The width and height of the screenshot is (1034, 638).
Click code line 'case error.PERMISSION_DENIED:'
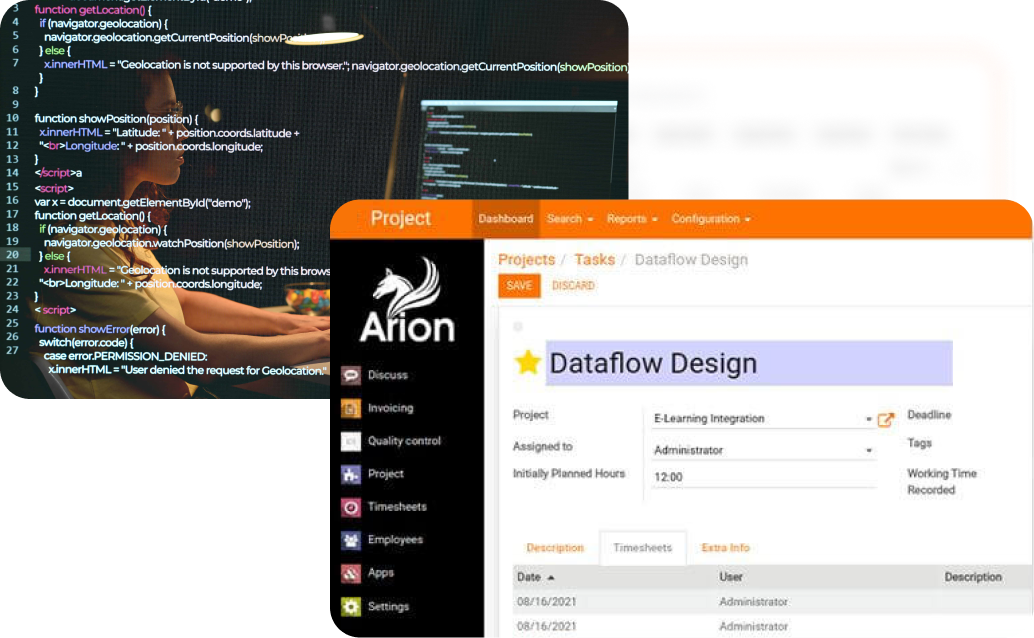(x=125, y=356)
